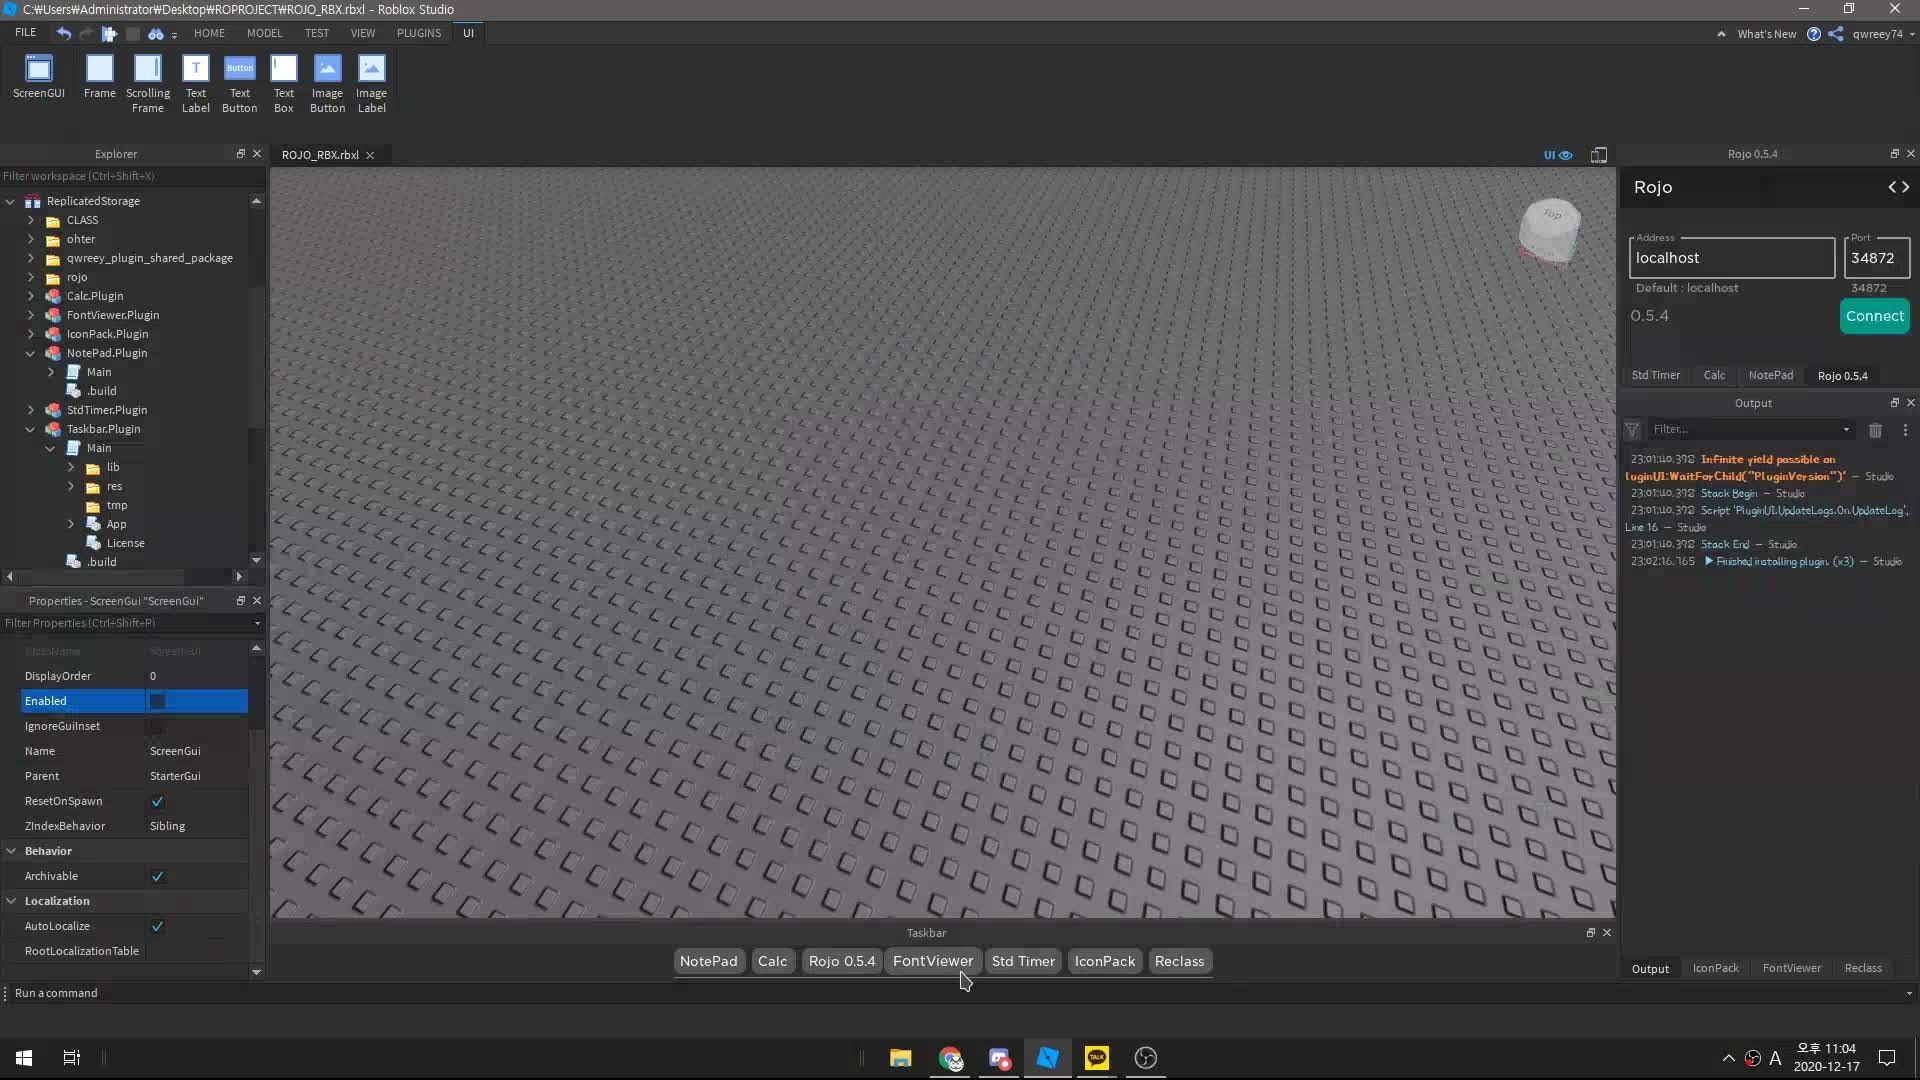The height and width of the screenshot is (1080, 1920).
Task: Collapse the ReplicatedStorage tree node
Action: pos(10,201)
